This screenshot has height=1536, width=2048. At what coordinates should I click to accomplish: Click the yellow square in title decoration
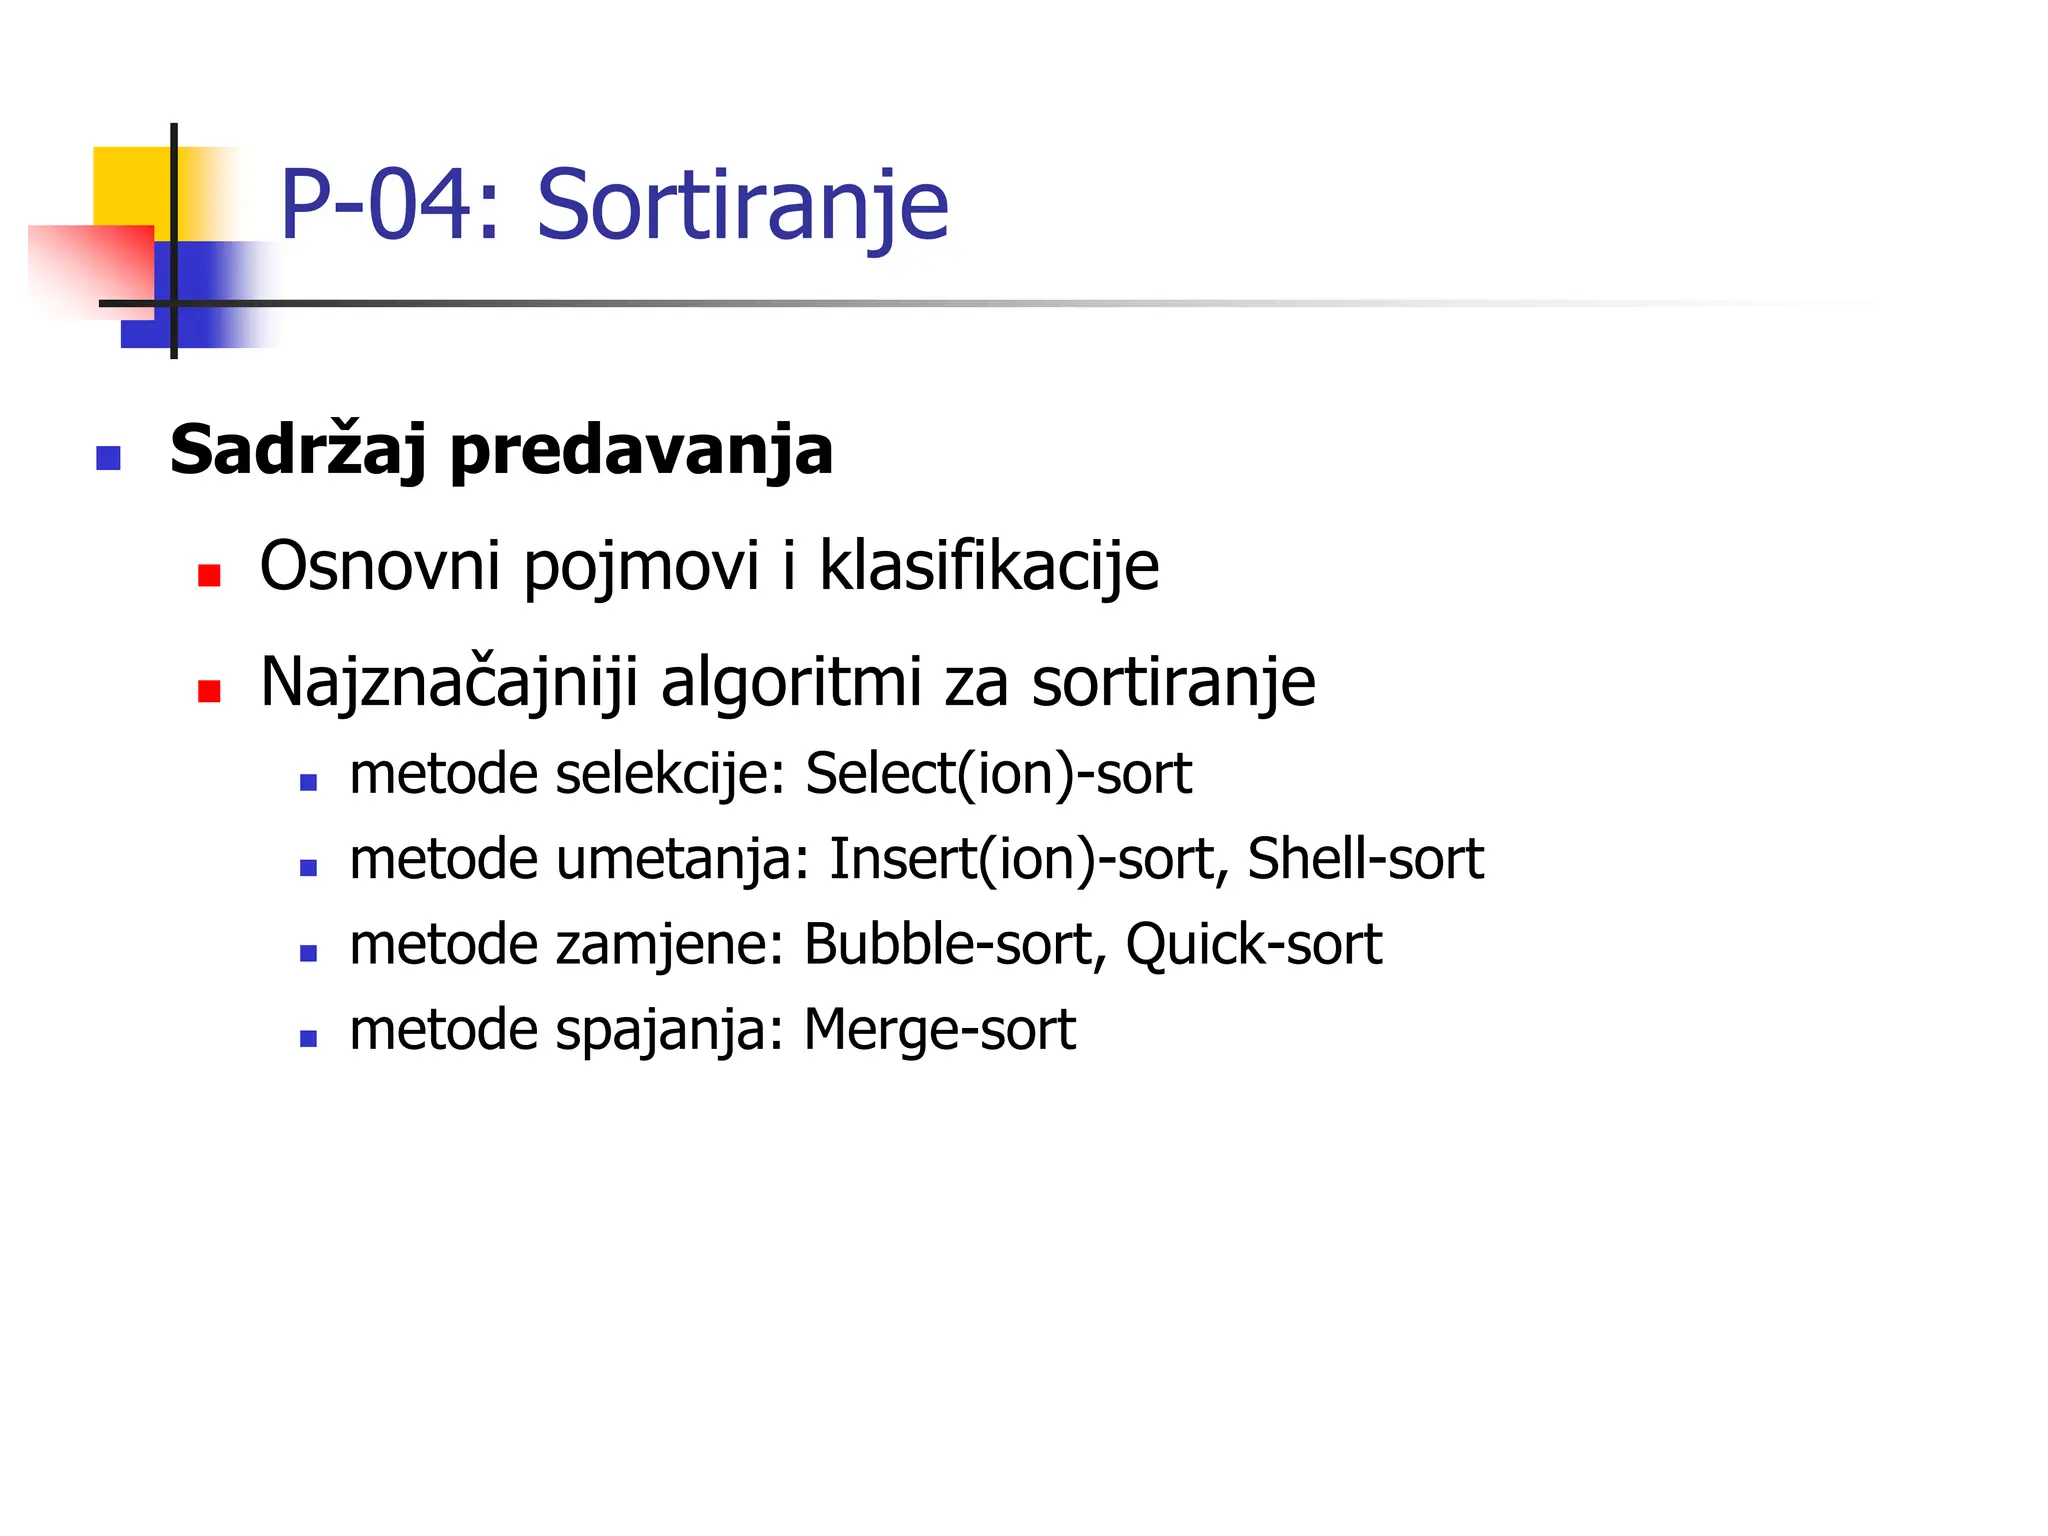tap(133, 186)
